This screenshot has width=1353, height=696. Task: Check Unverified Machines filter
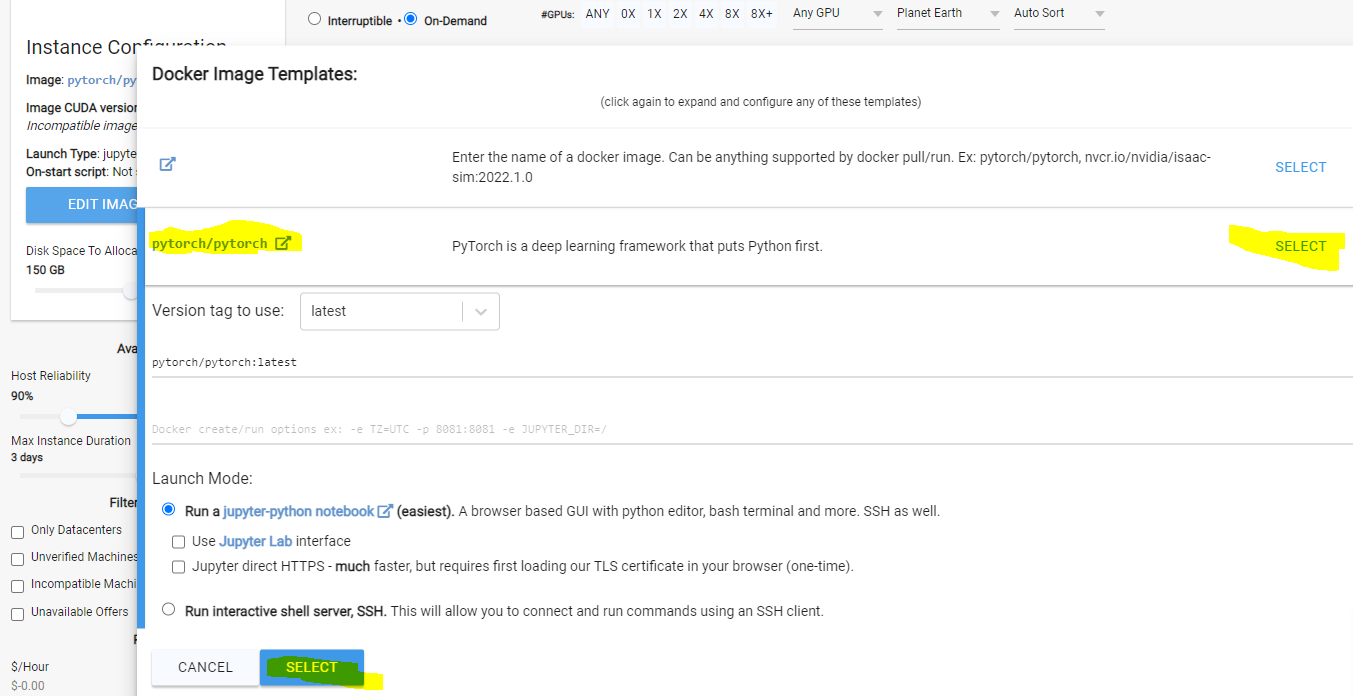click(x=17, y=559)
